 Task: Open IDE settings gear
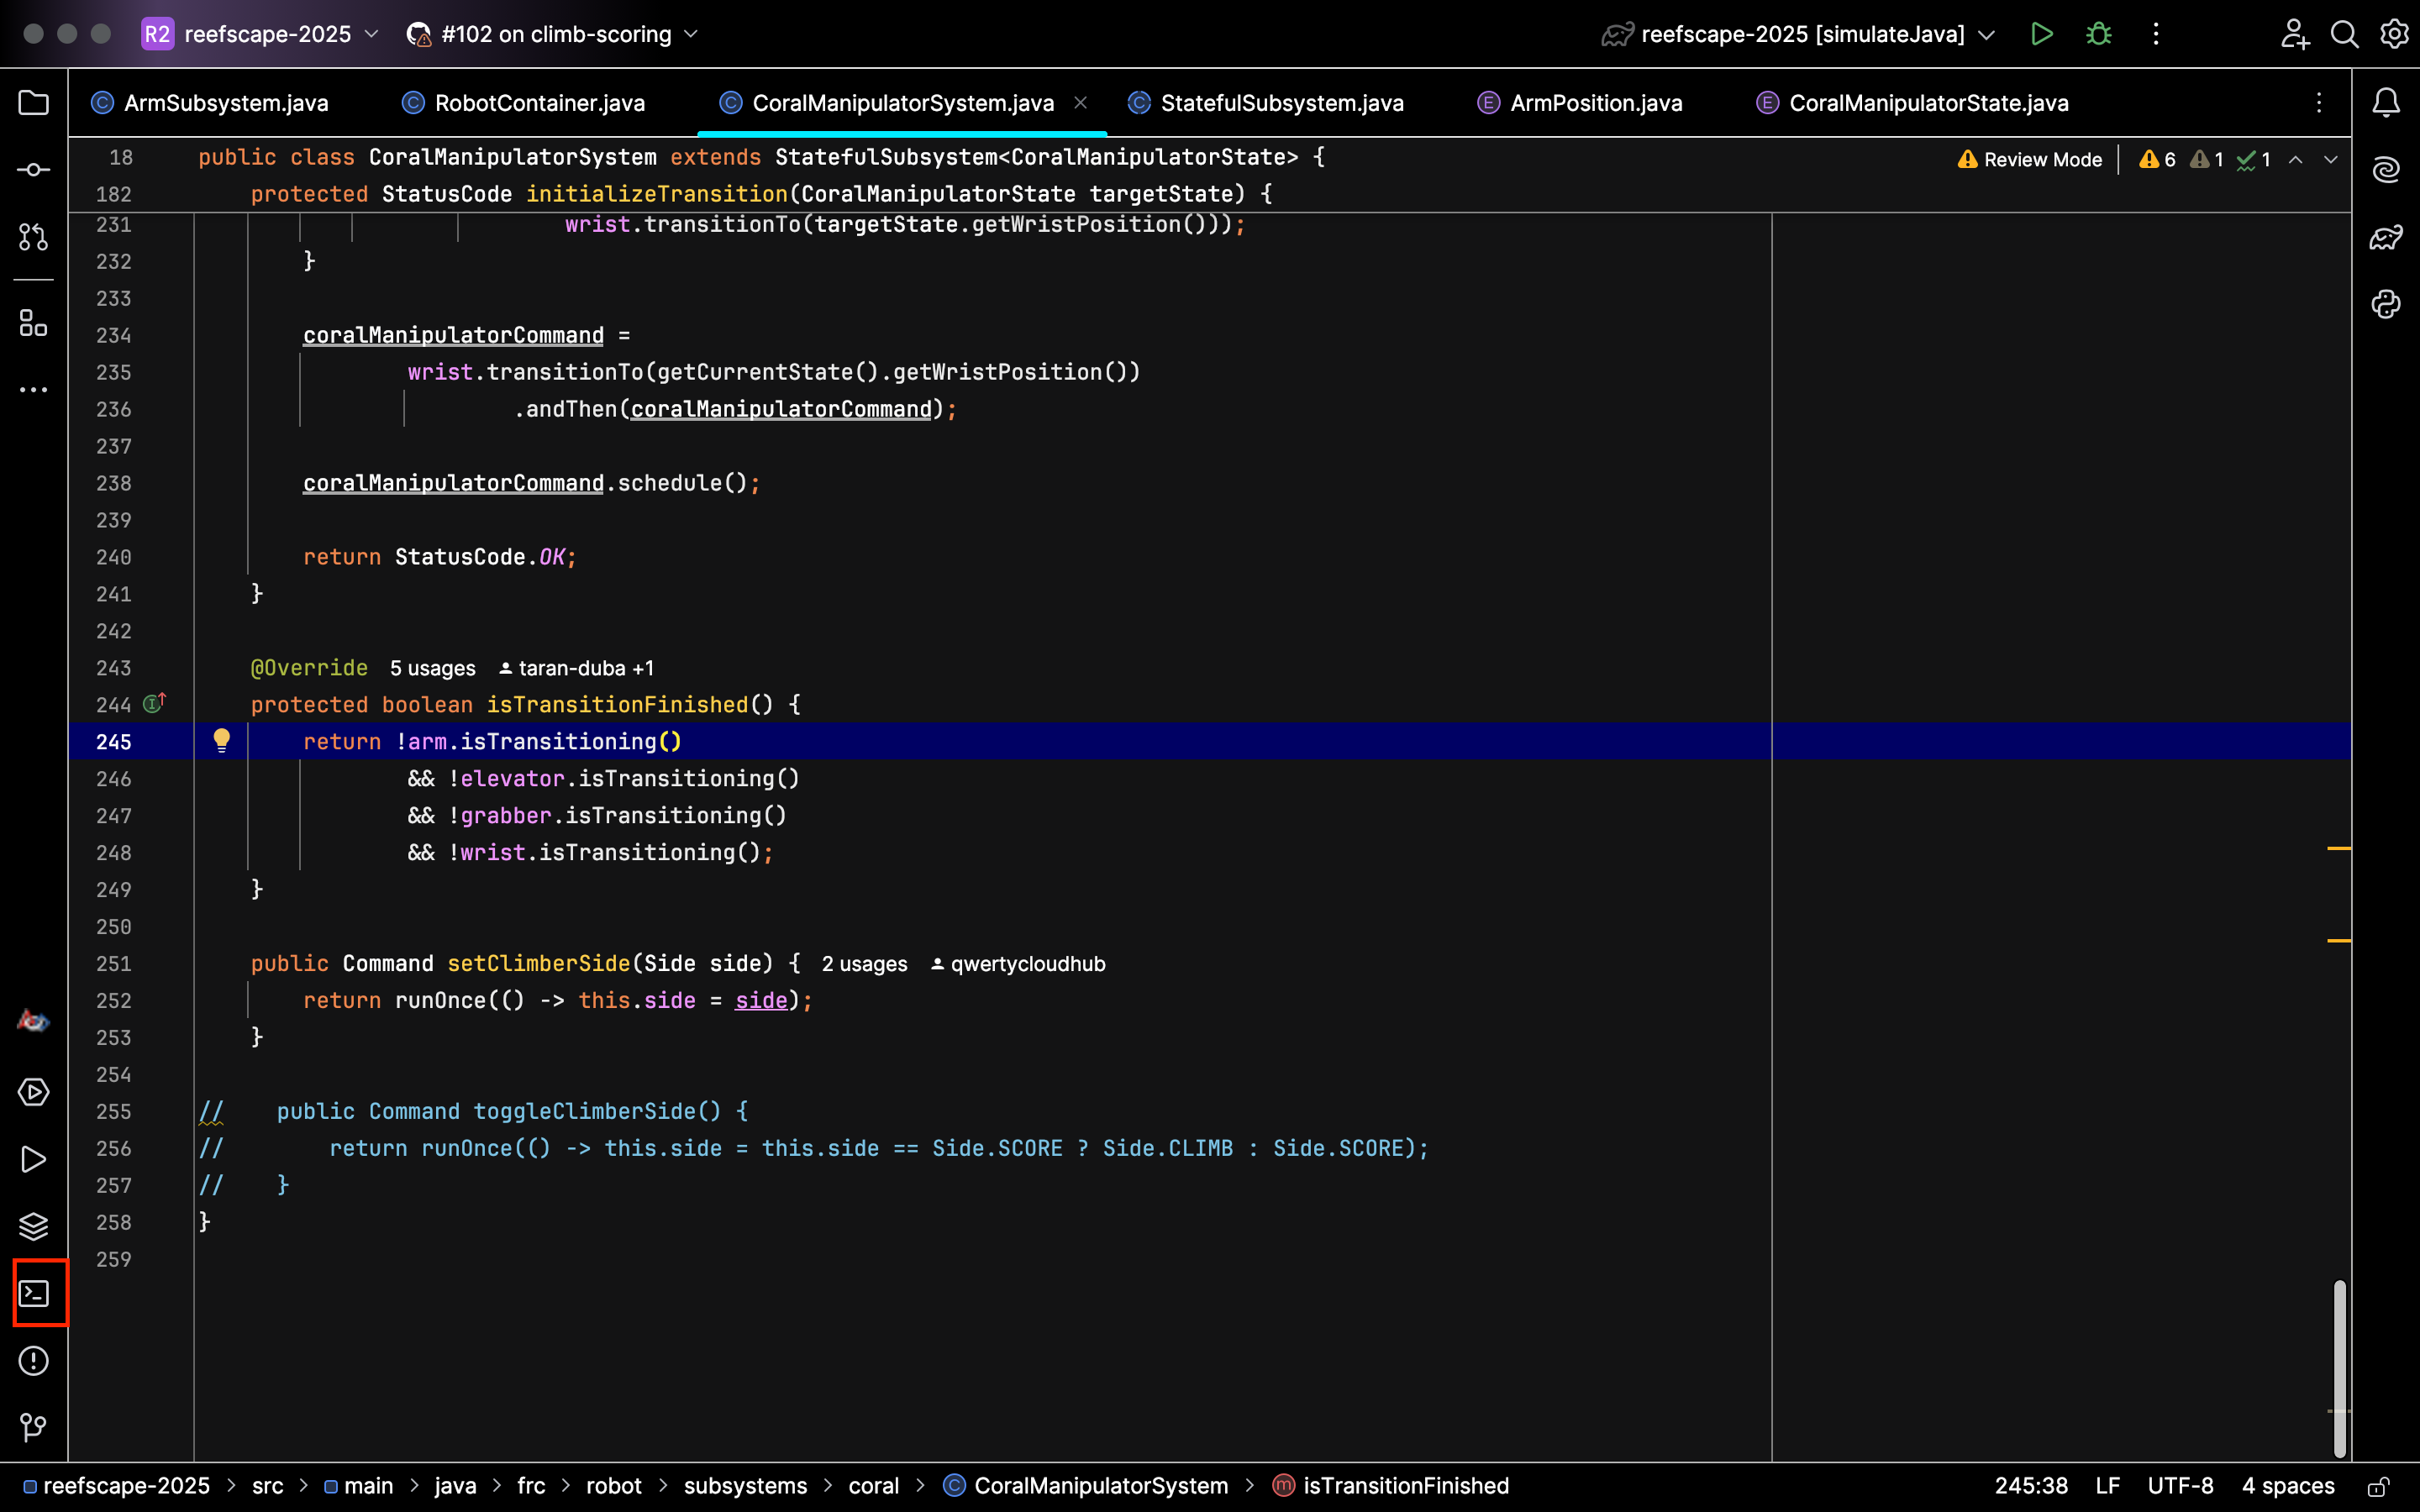point(2395,34)
